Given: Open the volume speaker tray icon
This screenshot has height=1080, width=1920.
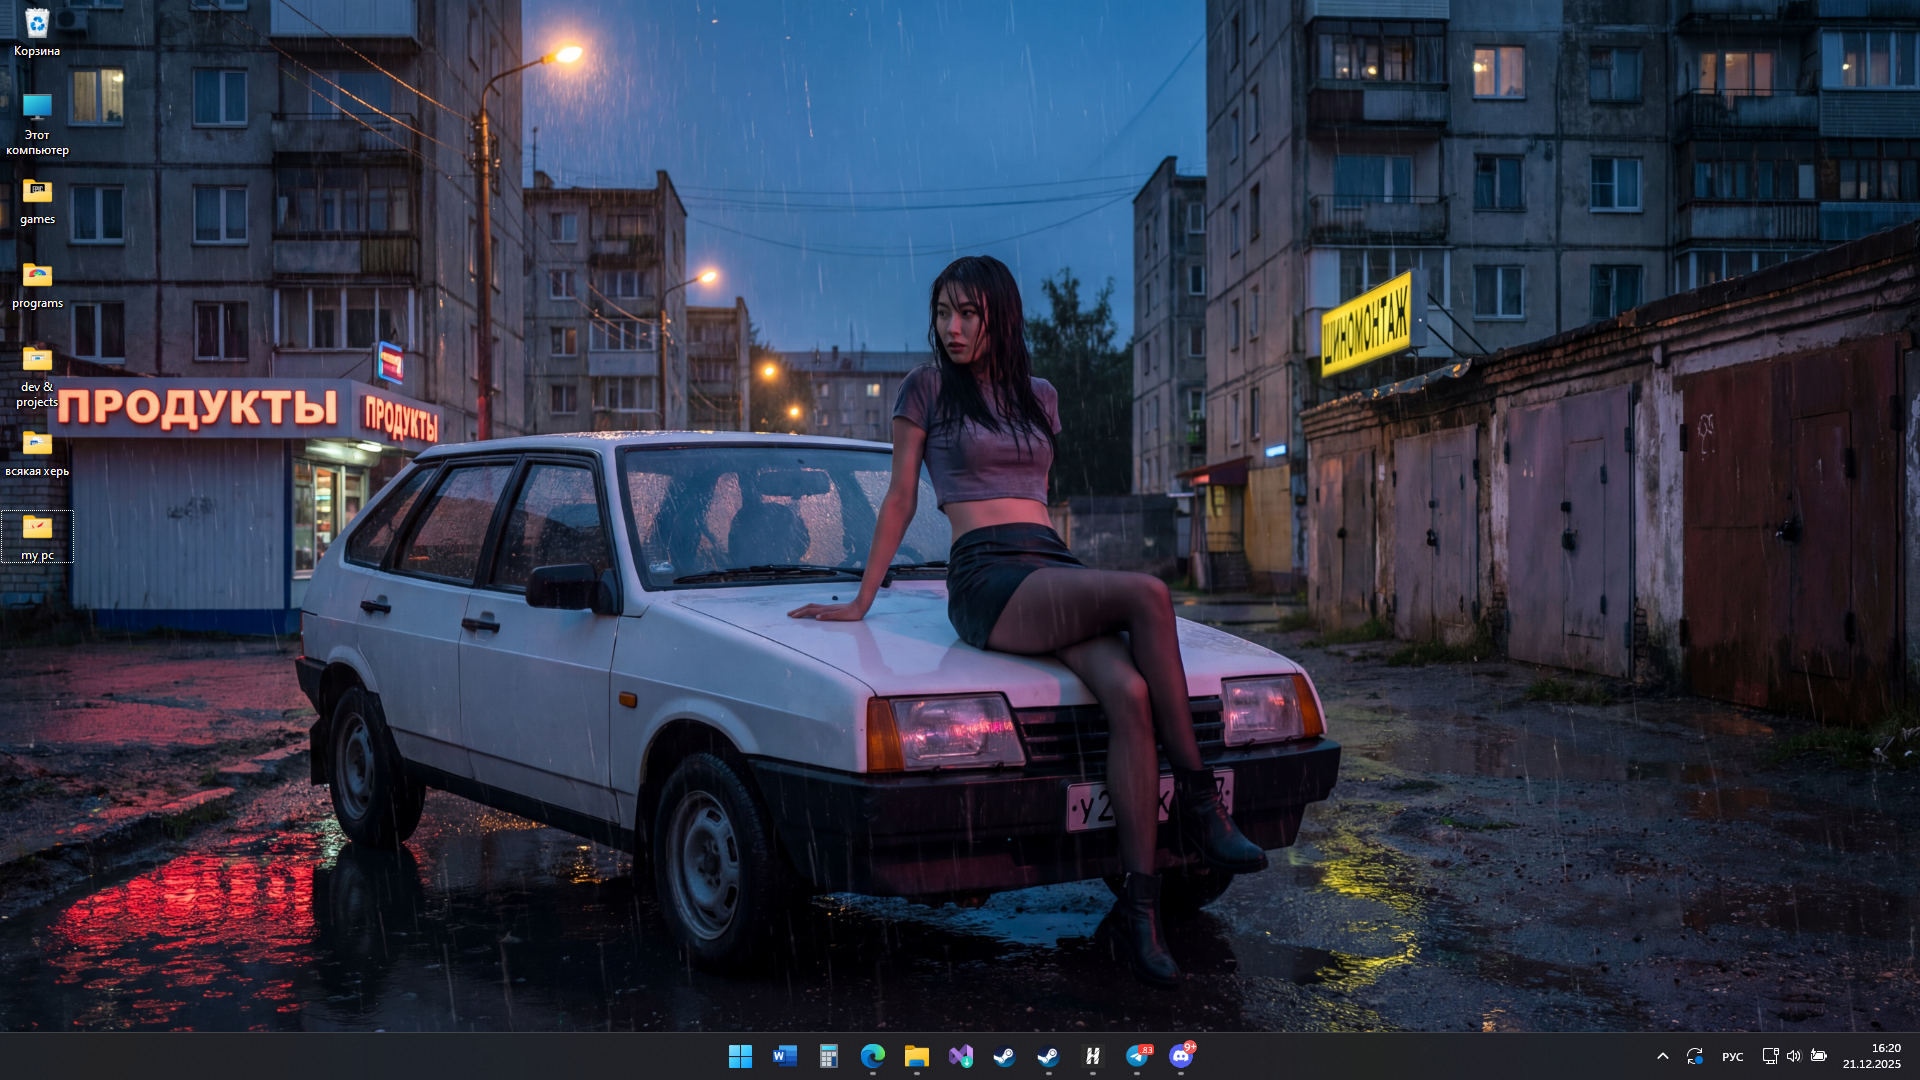Looking at the screenshot, I should click(1794, 1056).
